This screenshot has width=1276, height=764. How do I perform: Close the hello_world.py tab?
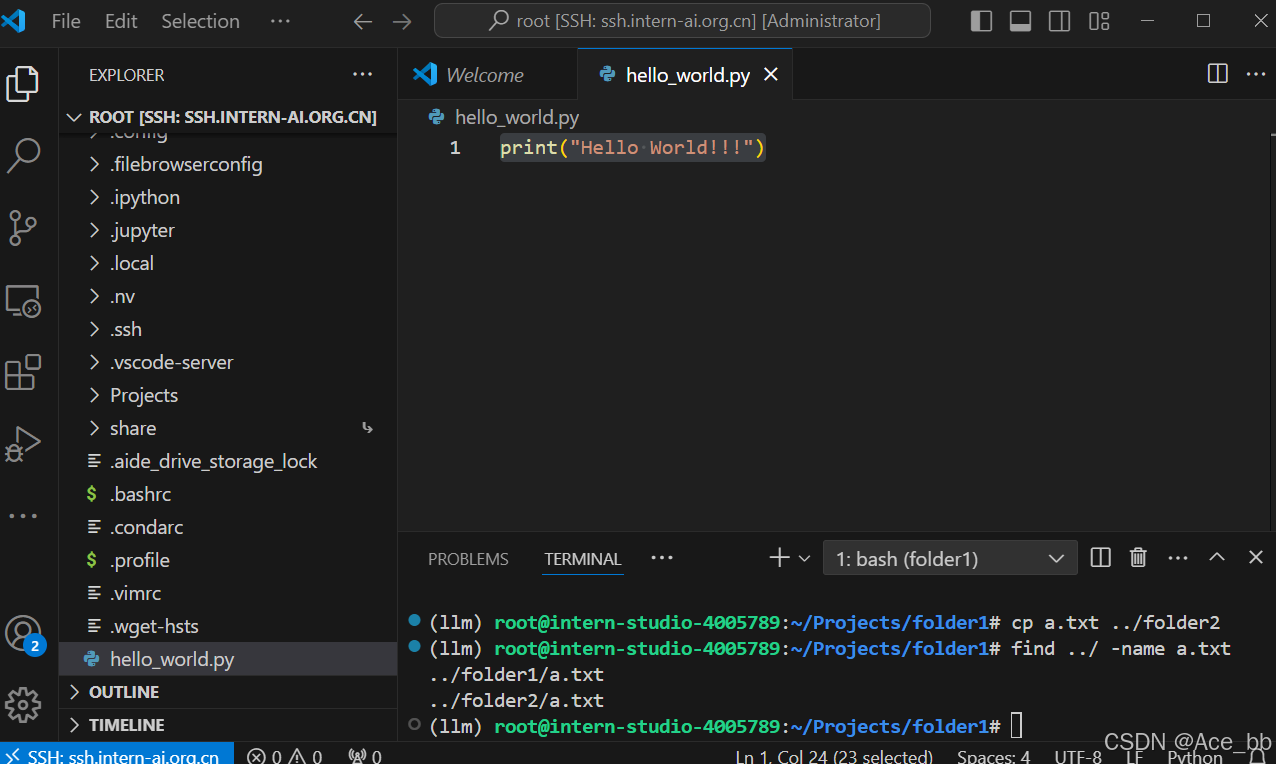(x=771, y=74)
